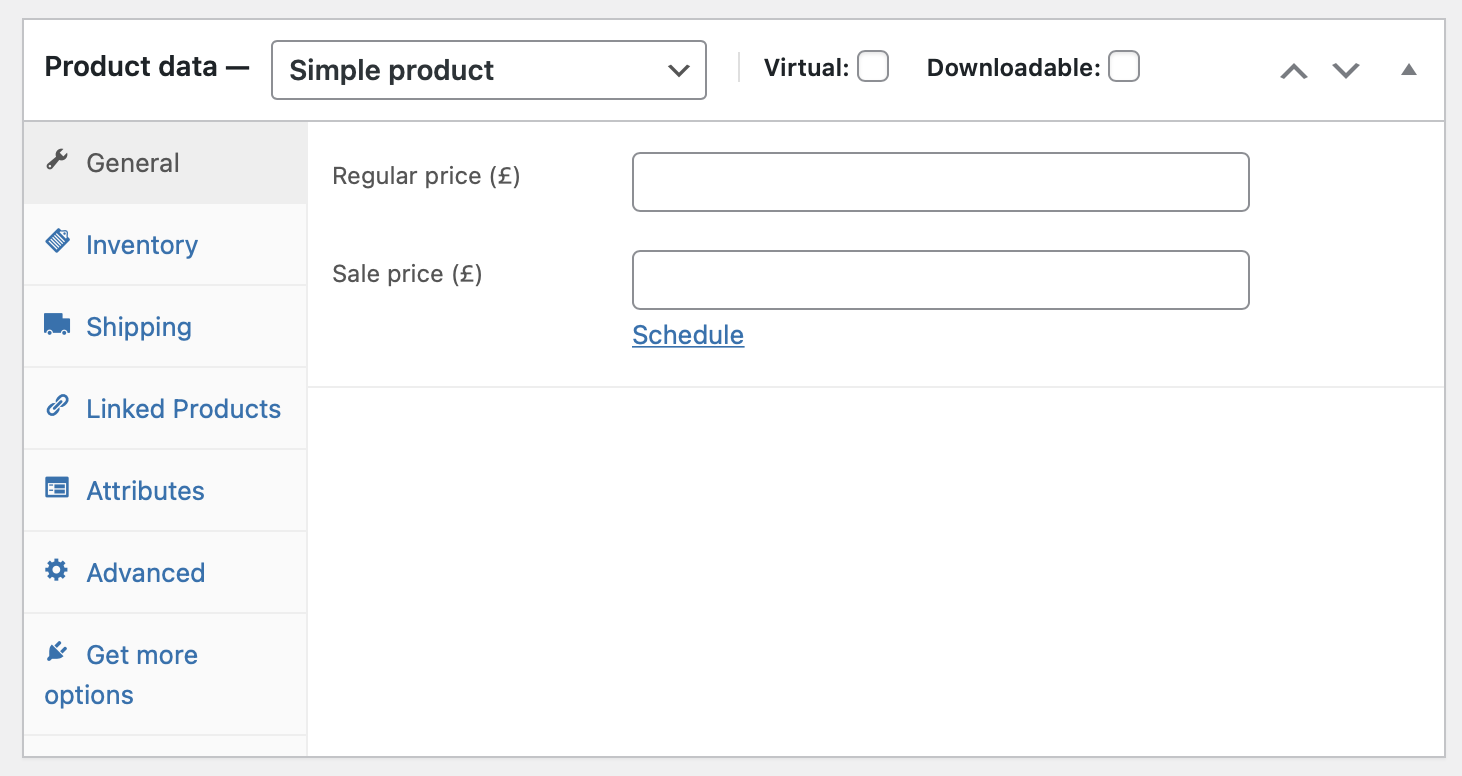Click the Advanced gear icon

pyautogui.click(x=57, y=570)
